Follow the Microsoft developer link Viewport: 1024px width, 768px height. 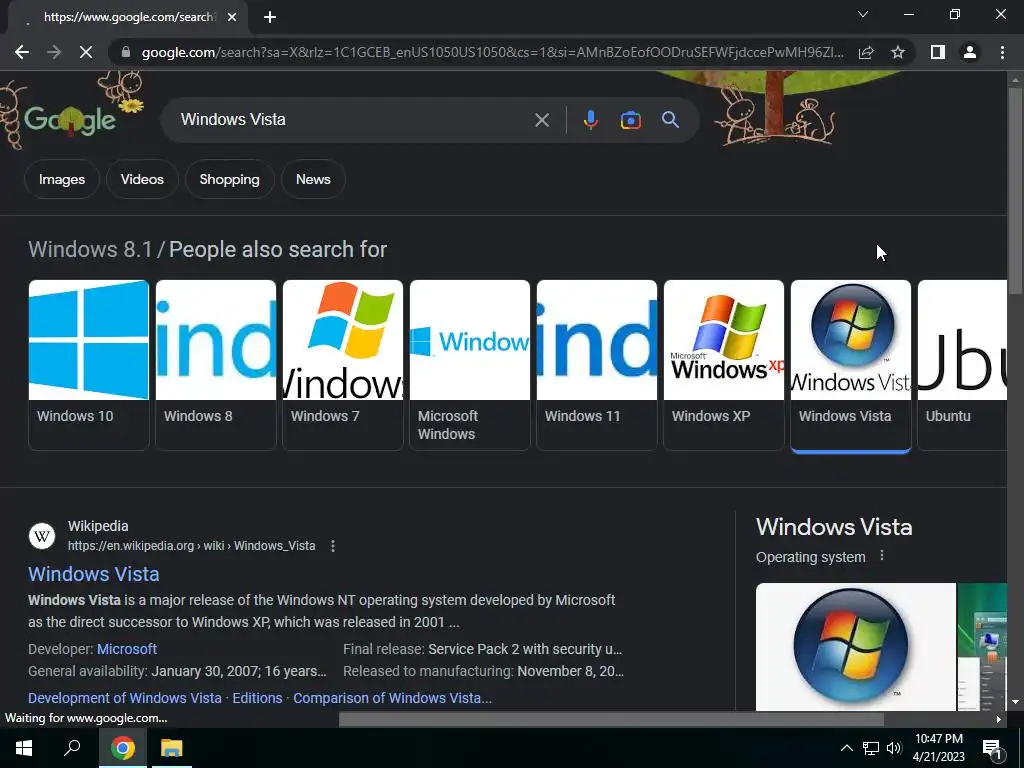[x=127, y=649]
